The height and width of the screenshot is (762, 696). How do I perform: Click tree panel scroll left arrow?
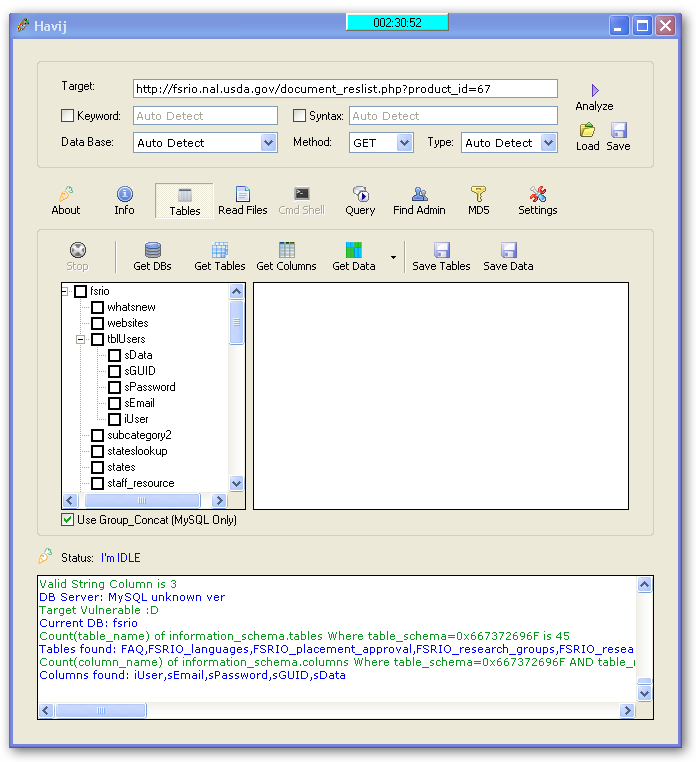click(x=70, y=501)
